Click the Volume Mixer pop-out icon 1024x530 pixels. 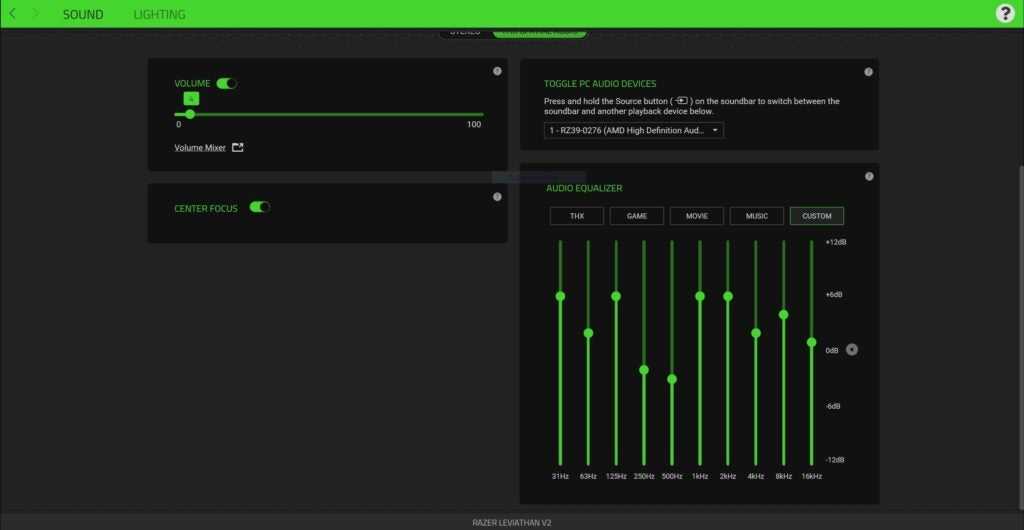pos(238,147)
